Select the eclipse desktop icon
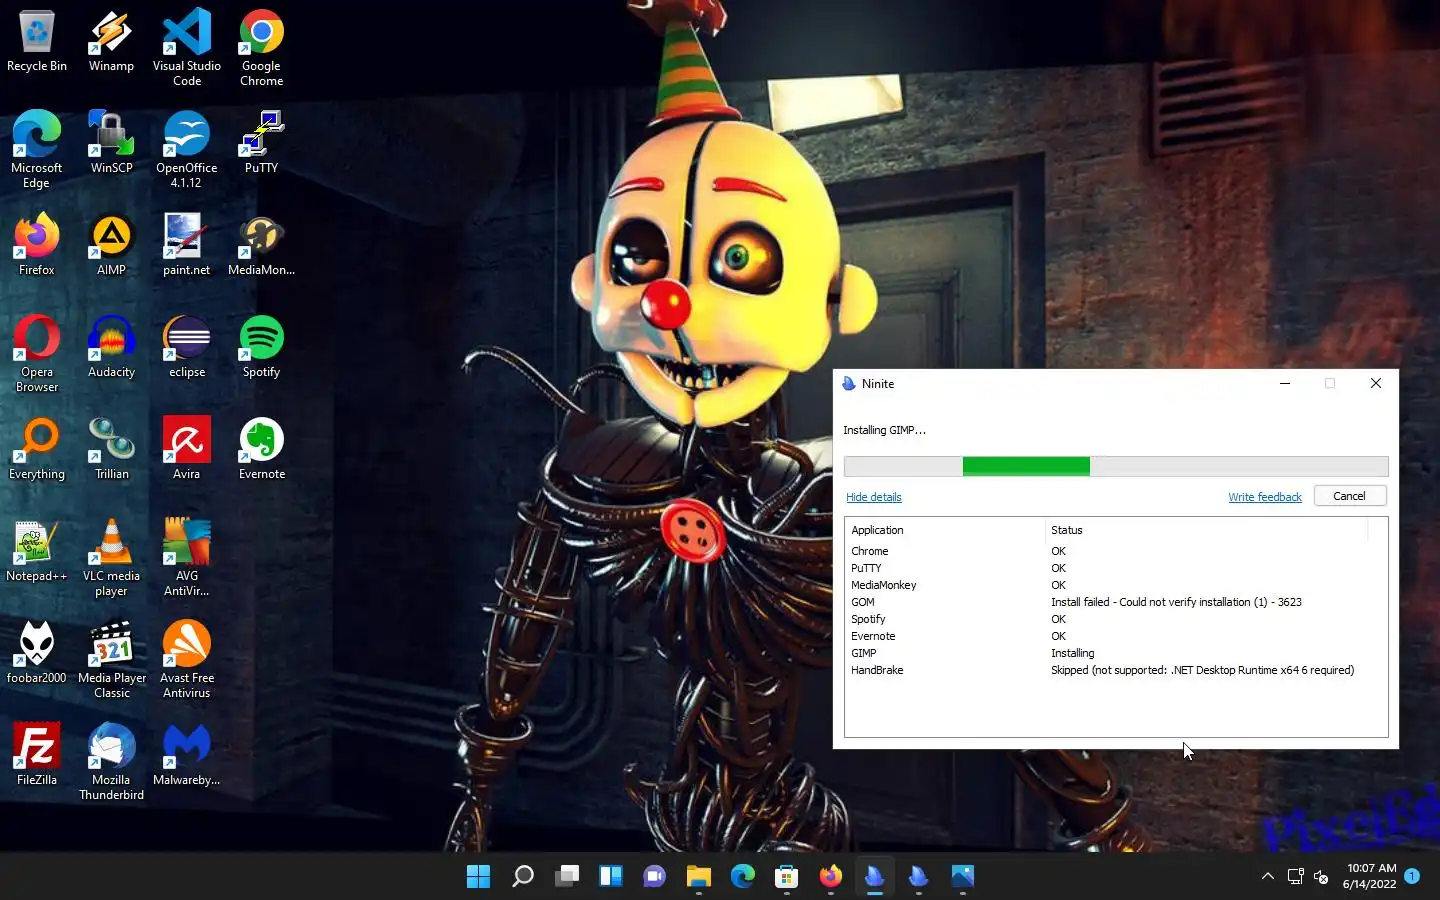 tap(187, 347)
